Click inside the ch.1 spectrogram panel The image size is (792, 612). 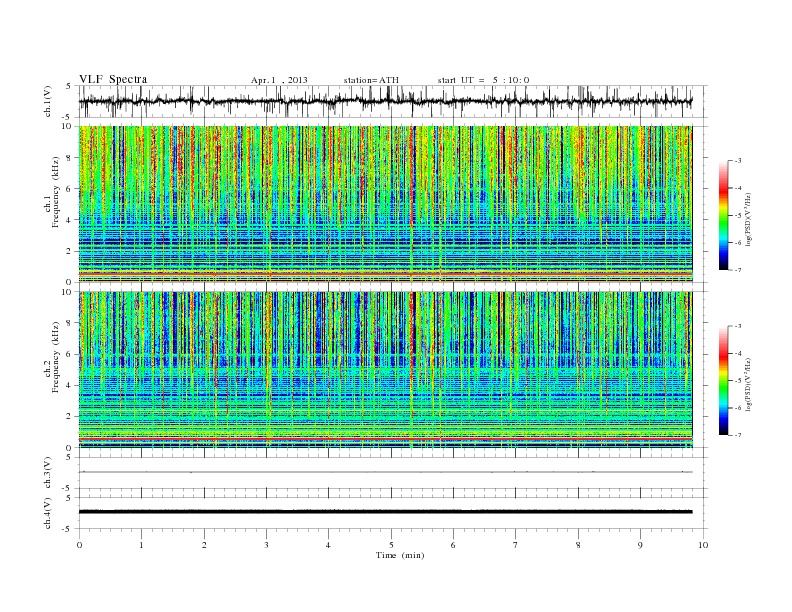[x=385, y=204]
